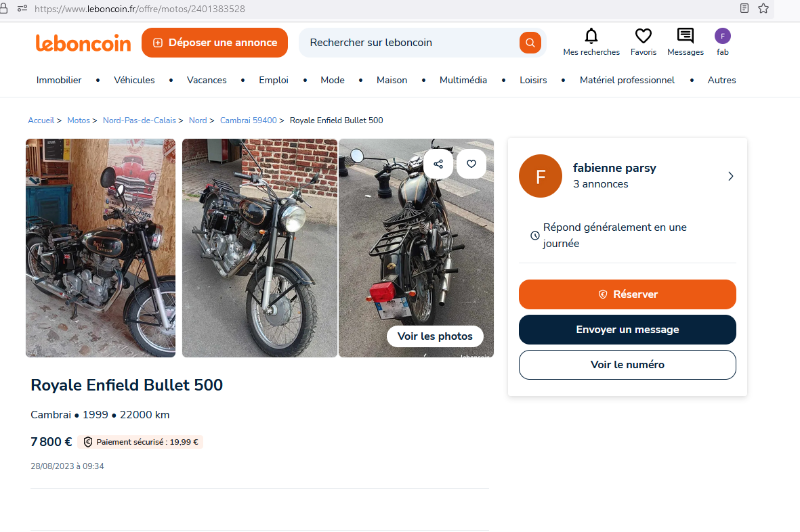Image resolution: width=800 pixels, height=532 pixels.
Task: Click the orange search magnifier icon
Action: tap(530, 43)
